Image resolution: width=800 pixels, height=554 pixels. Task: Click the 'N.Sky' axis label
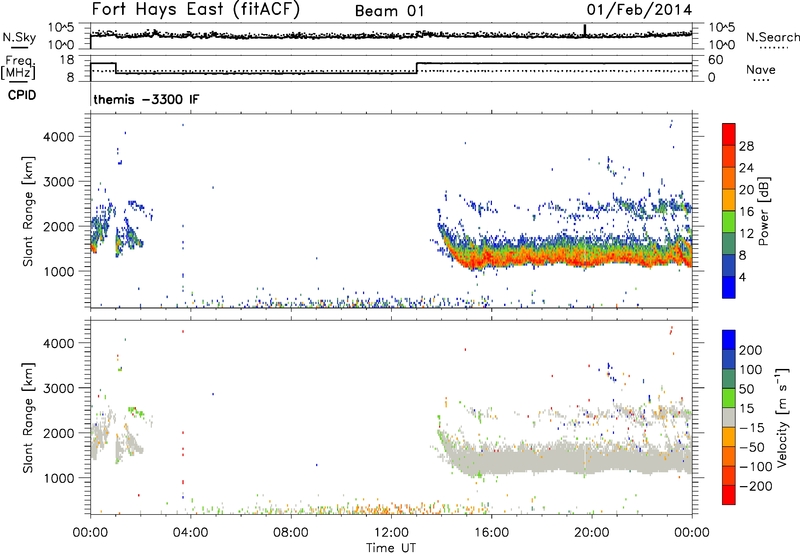tap(19, 38)
